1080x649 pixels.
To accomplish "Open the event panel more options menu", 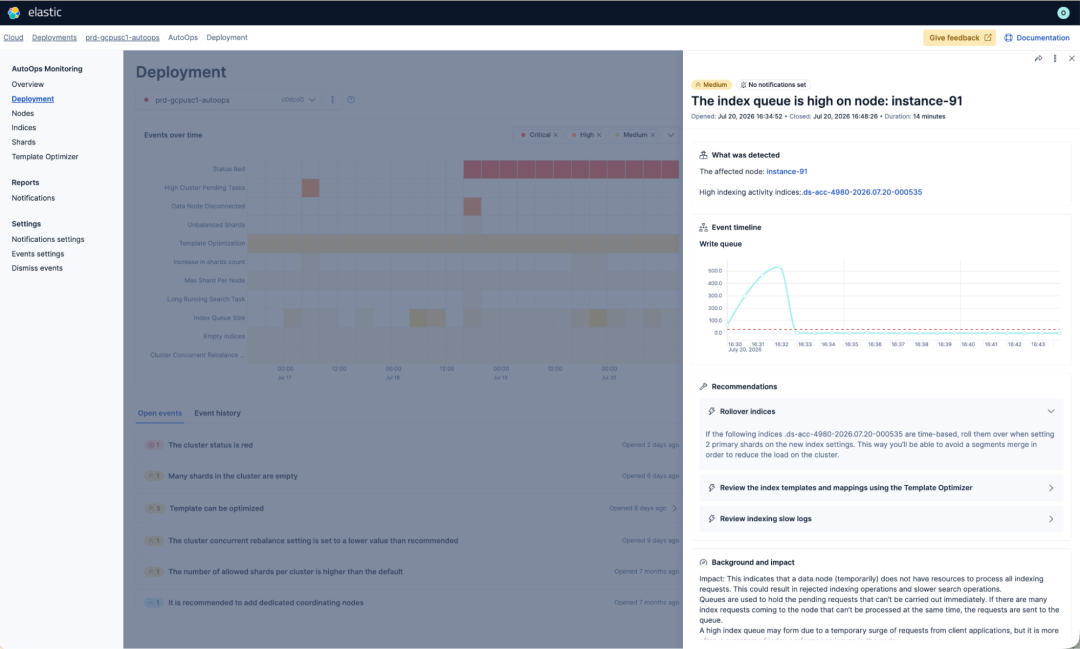I will tap(1055, 59).
